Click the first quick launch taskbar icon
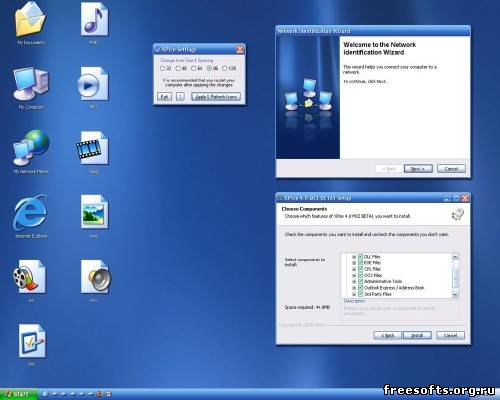The width and height of the screenshot is (500, 400). pyautogui.click(x=45, y=394)
